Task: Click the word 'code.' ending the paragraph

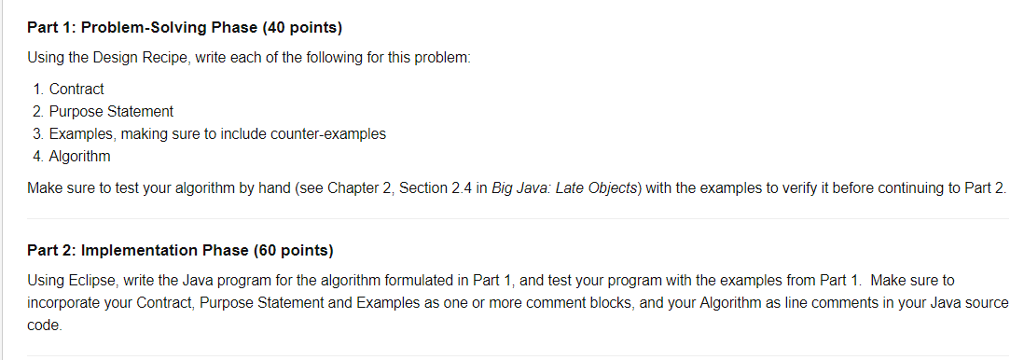Action: point(45,325)
